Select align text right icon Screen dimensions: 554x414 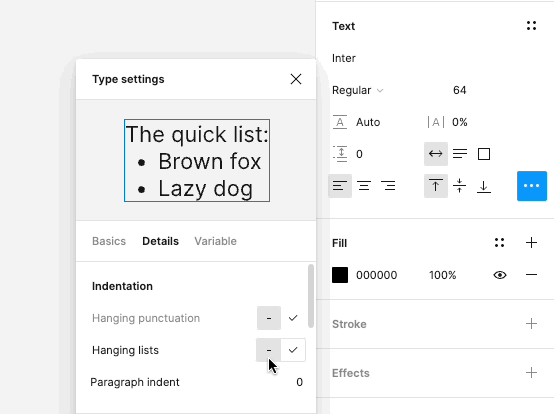click(388, 186)
